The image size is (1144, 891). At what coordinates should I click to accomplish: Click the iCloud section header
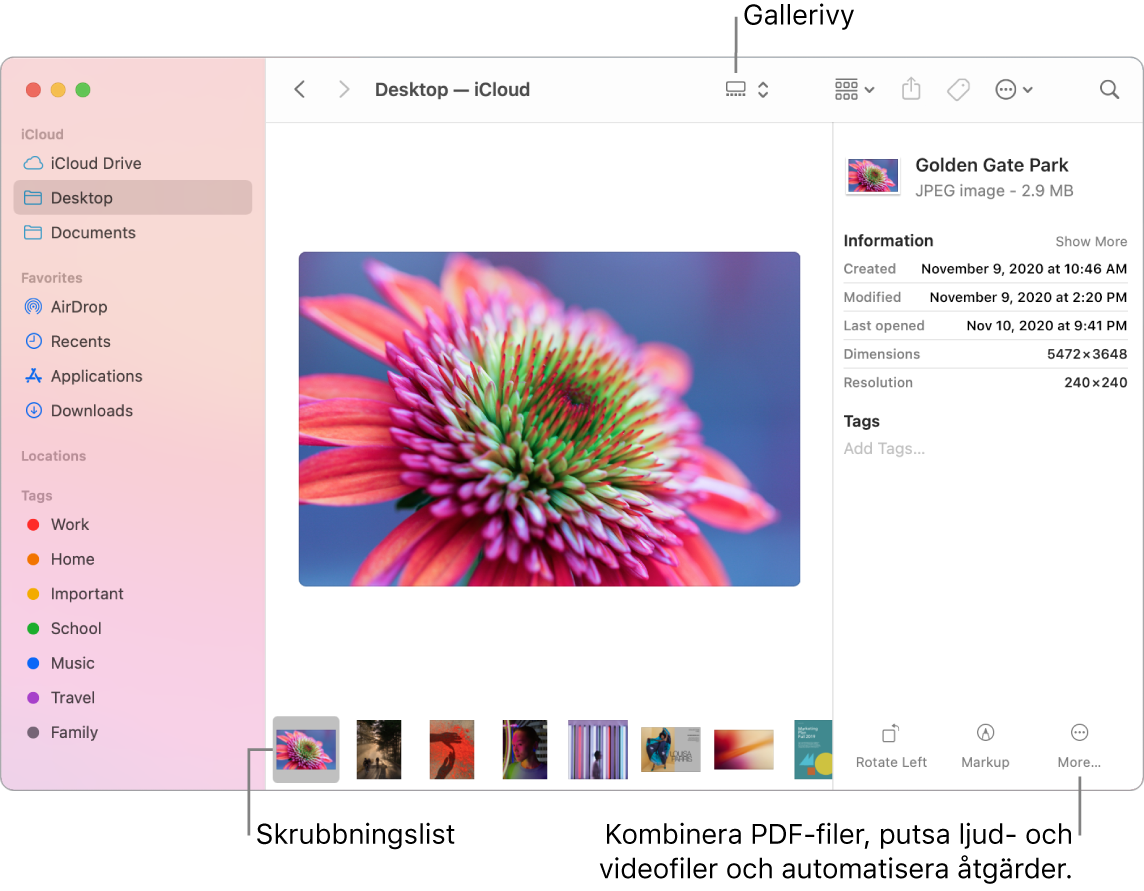42,134
